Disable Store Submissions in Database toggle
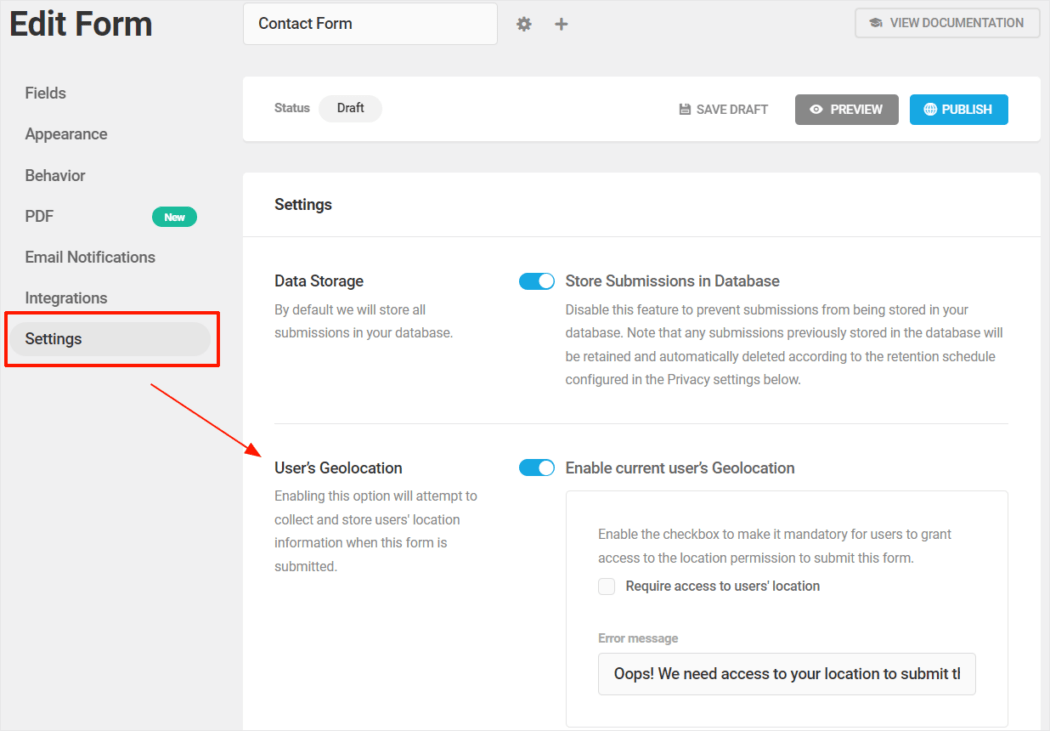1050x731 pixels. click(x=537, y=282)
